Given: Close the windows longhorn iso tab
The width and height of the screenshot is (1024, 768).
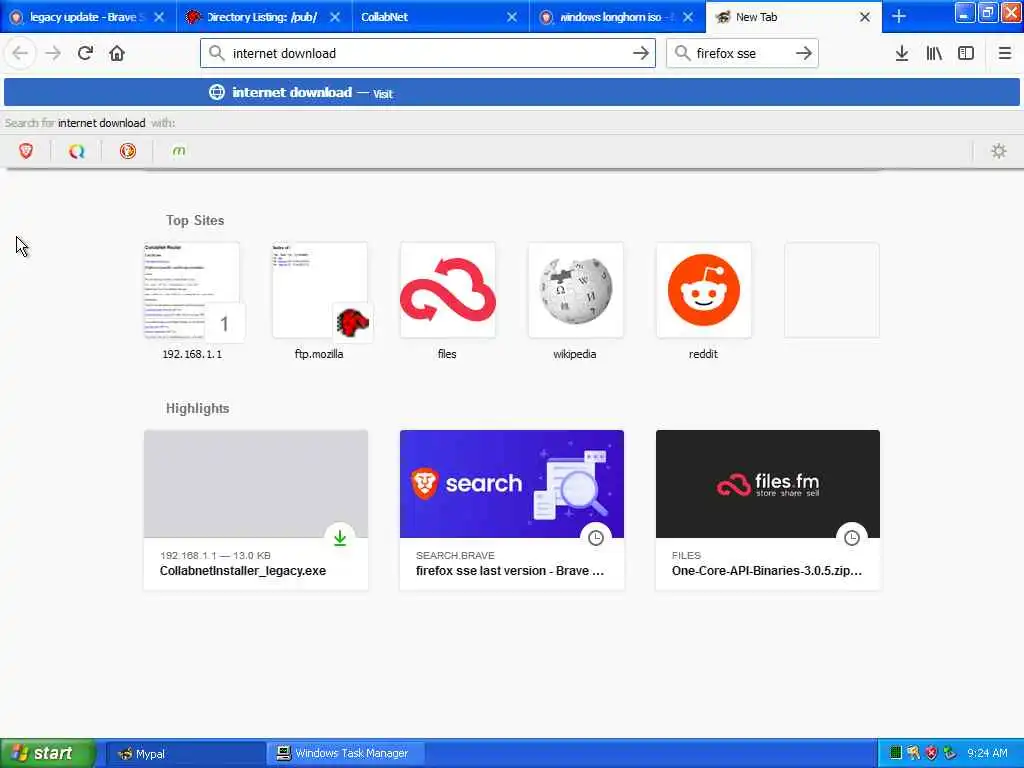Looking at the screenshot, I should [x=688, y=17].
